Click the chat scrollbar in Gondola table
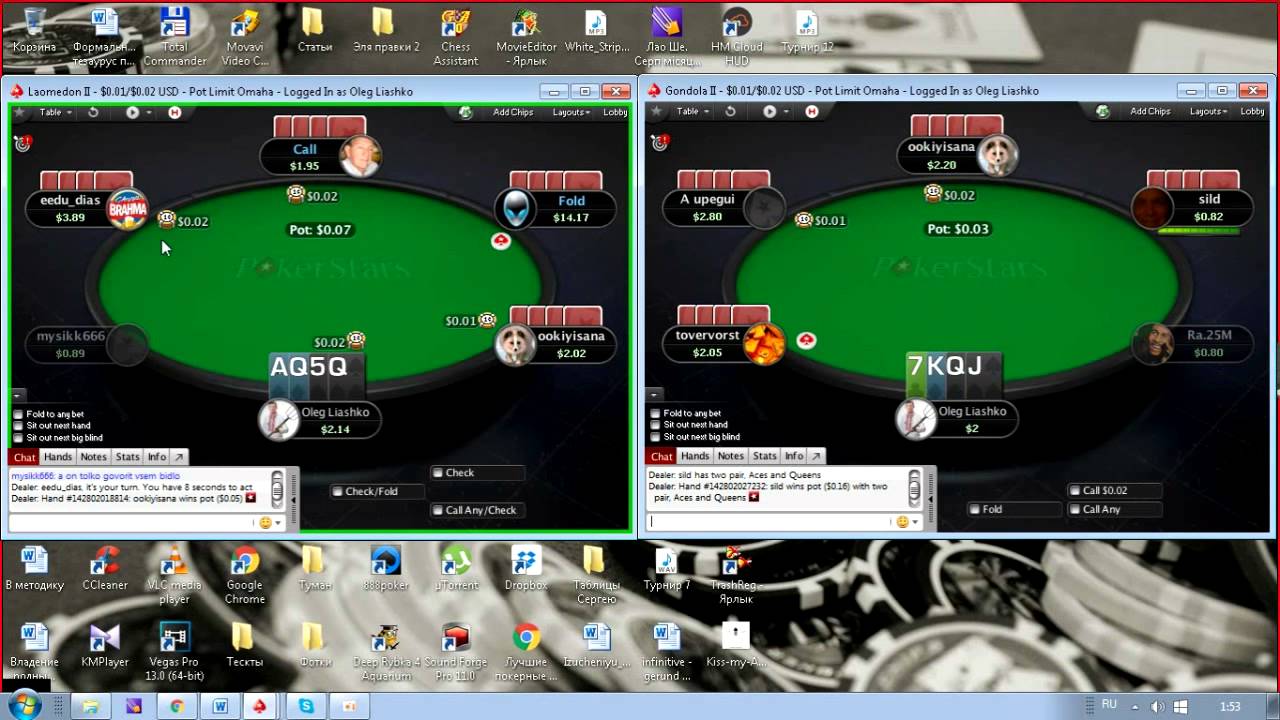Image resolution: width=1280 pixels, height=720 pixels. [x=914, y=488]
